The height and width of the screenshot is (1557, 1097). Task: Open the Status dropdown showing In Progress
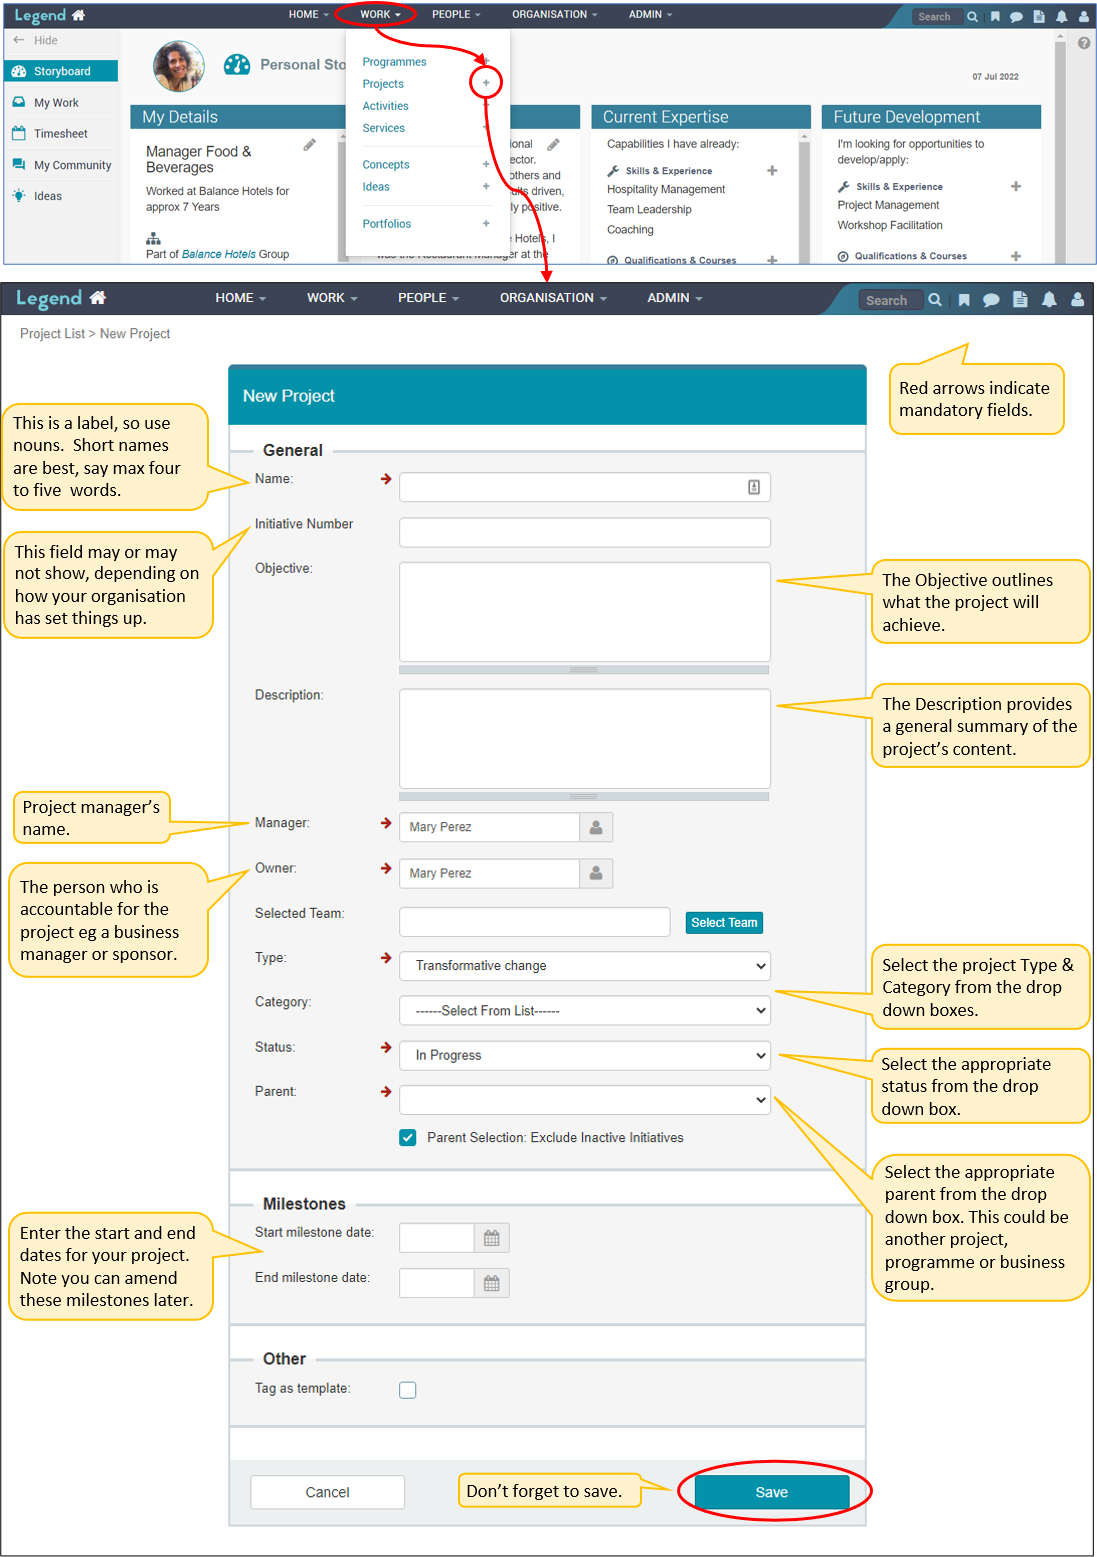pos(585,1055)
